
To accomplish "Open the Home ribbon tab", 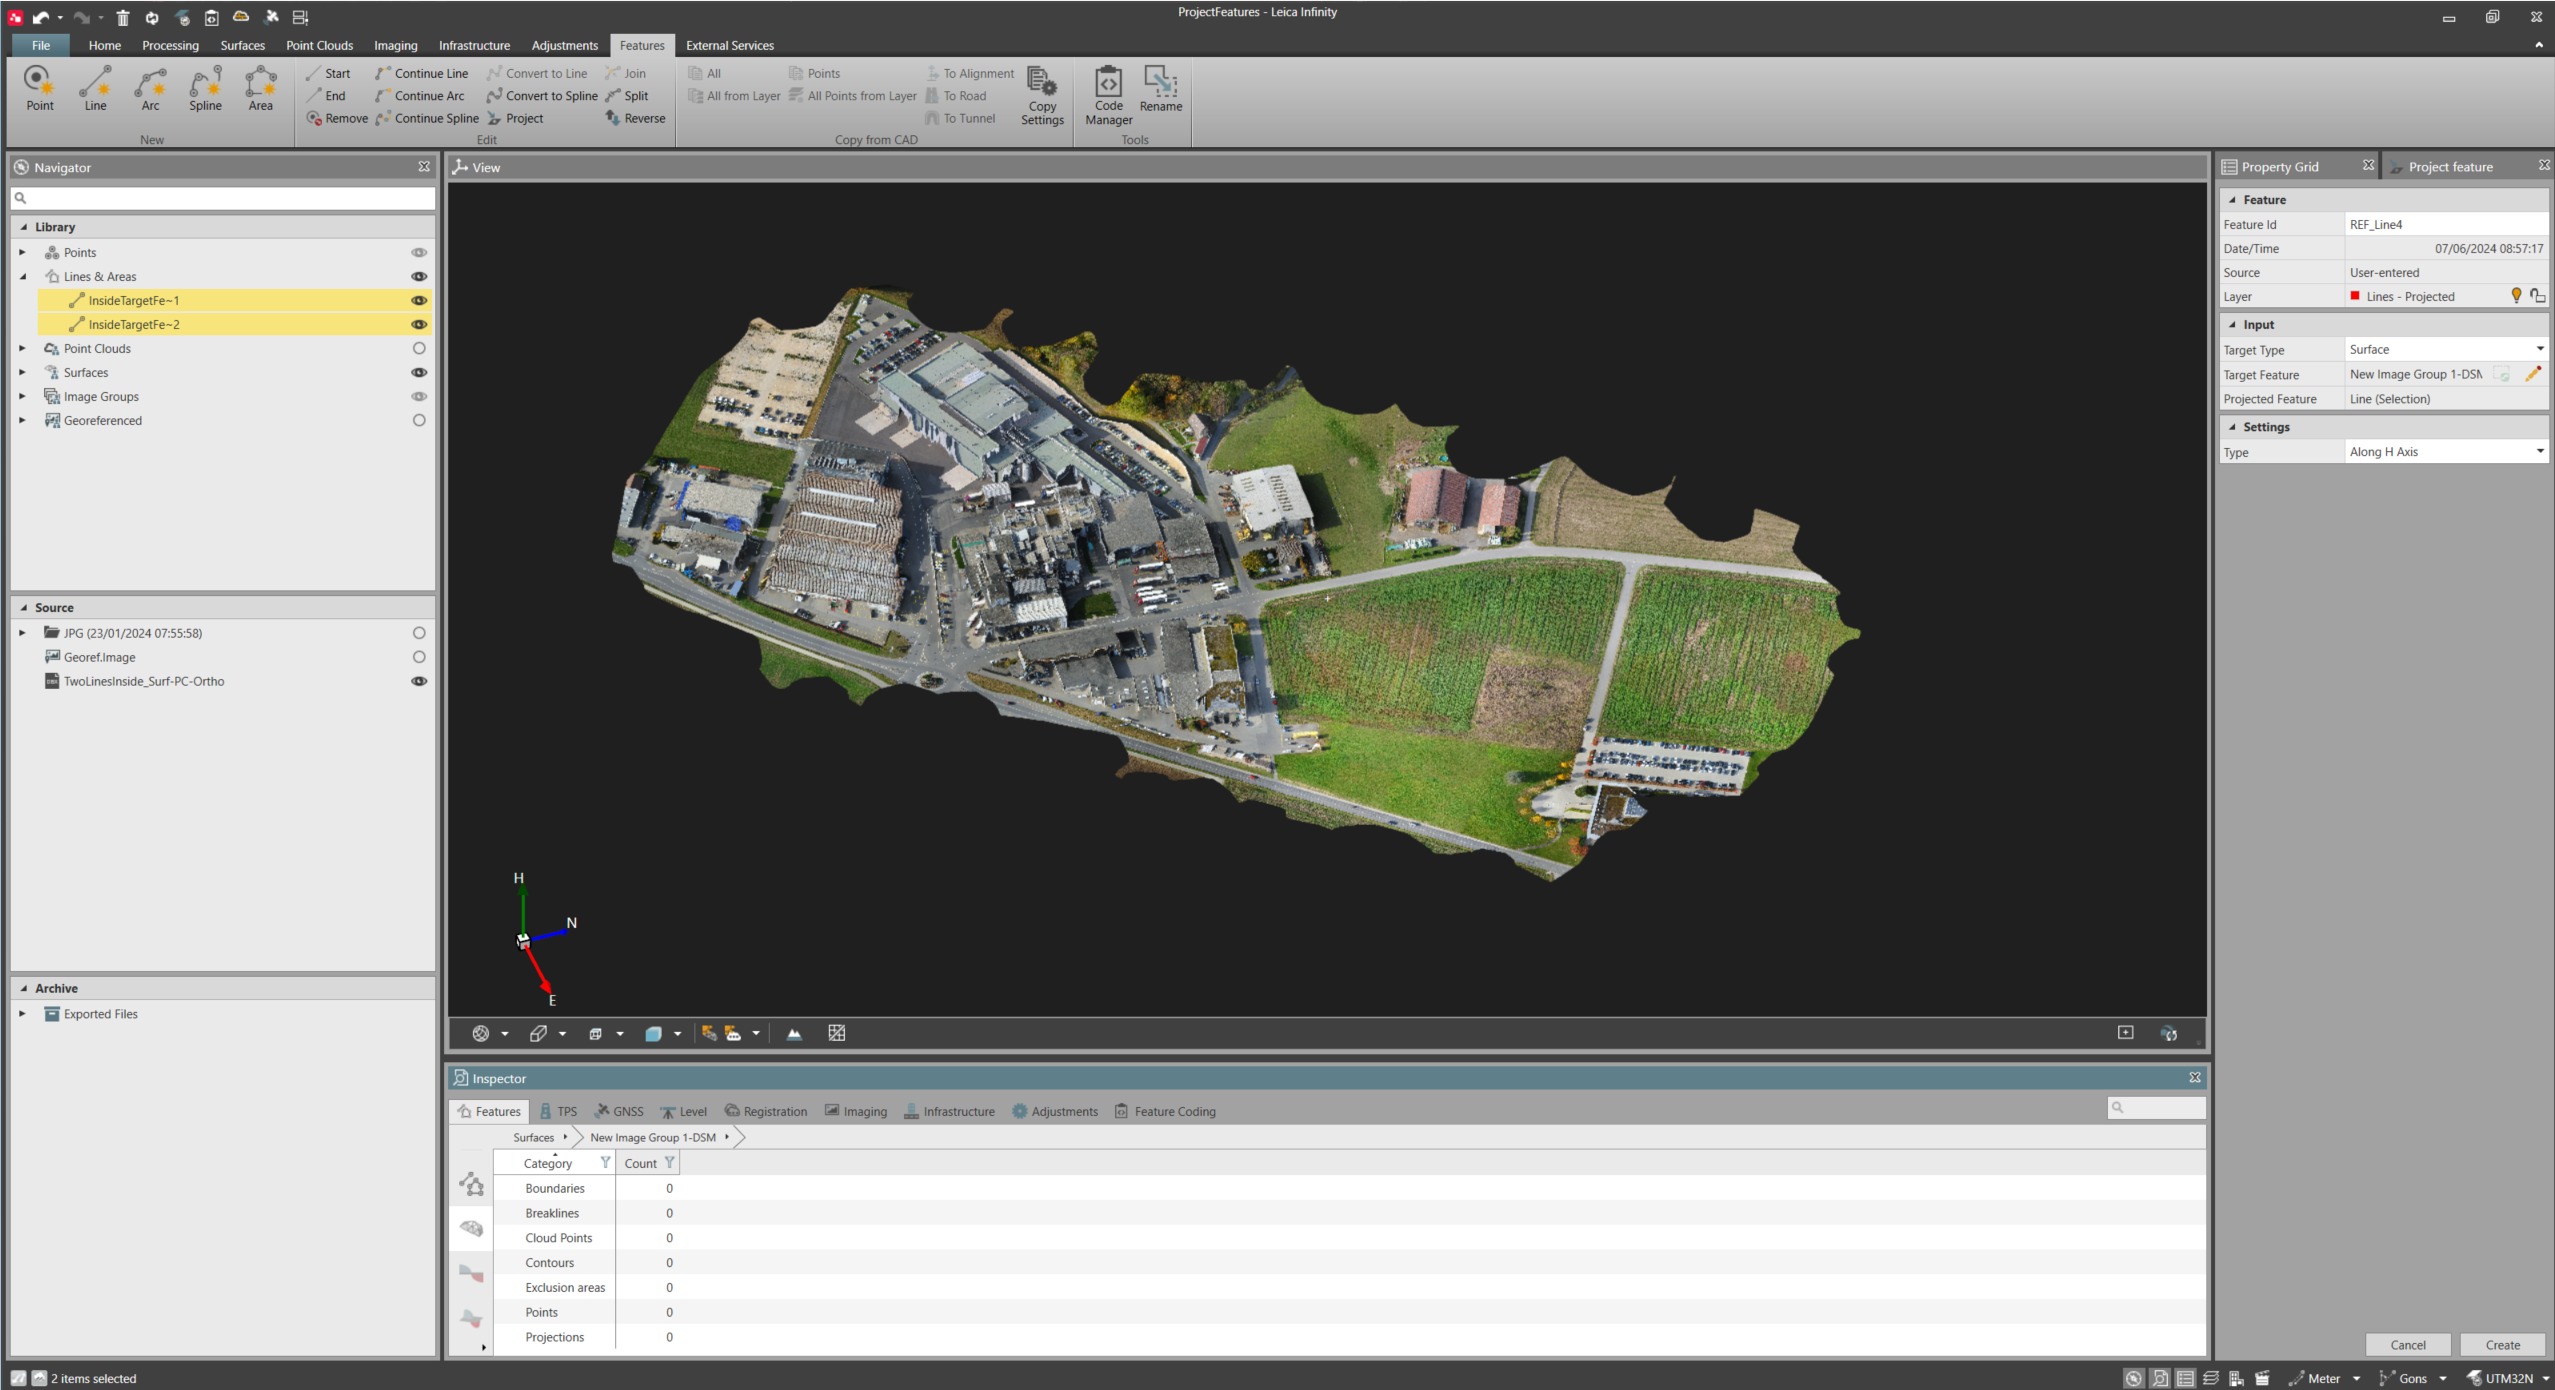I will click(104, 45).
